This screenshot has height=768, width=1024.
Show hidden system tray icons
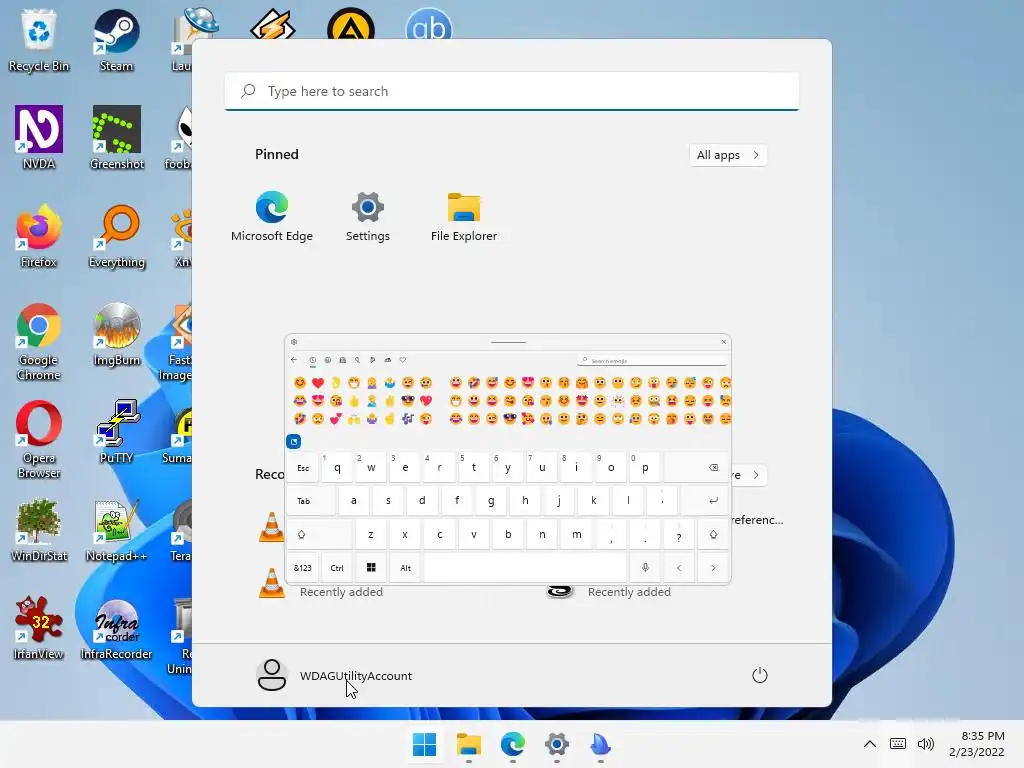870,744
